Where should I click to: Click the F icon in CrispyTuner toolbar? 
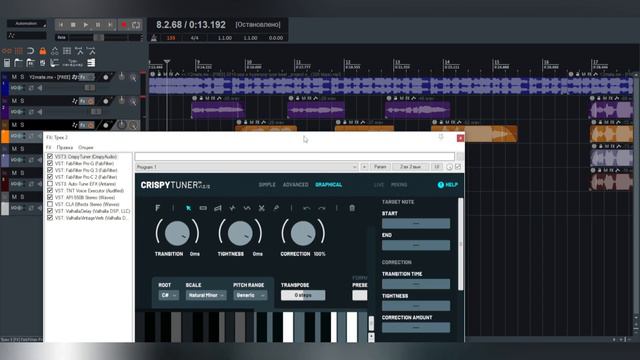pyautogui.click(x=158, y=208)
